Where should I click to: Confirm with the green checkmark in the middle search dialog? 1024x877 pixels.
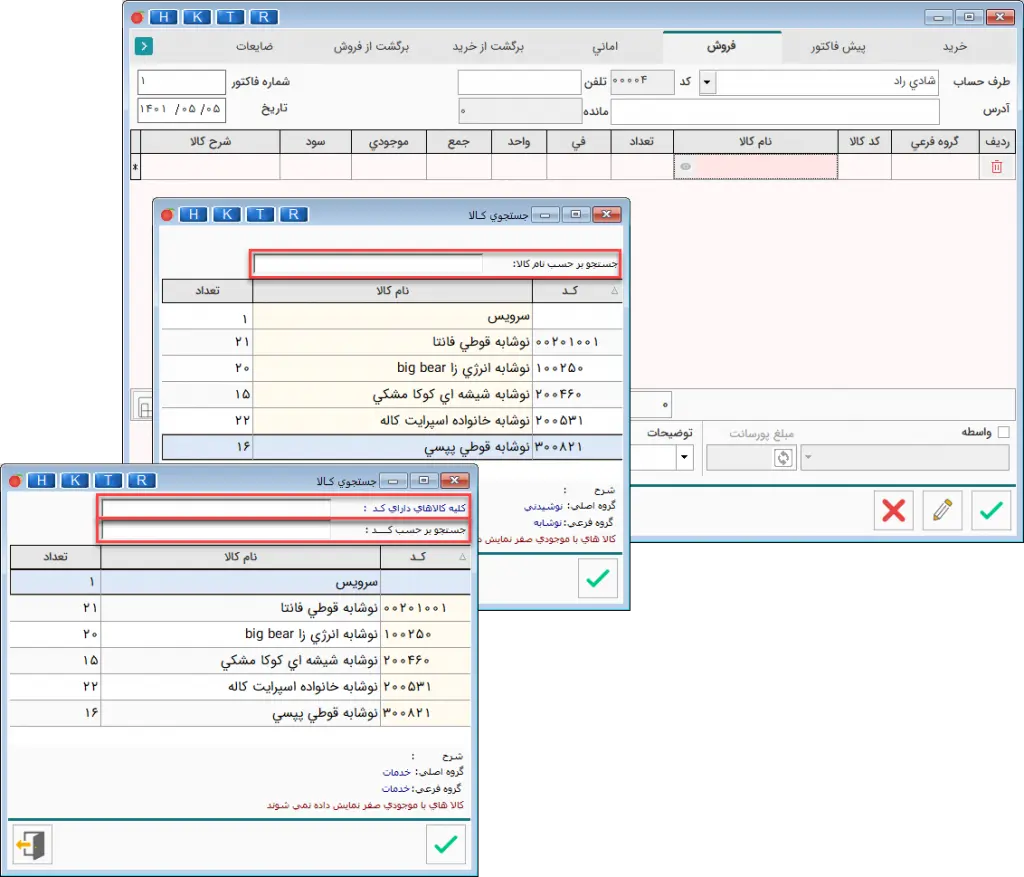click(x=597, y=578)
